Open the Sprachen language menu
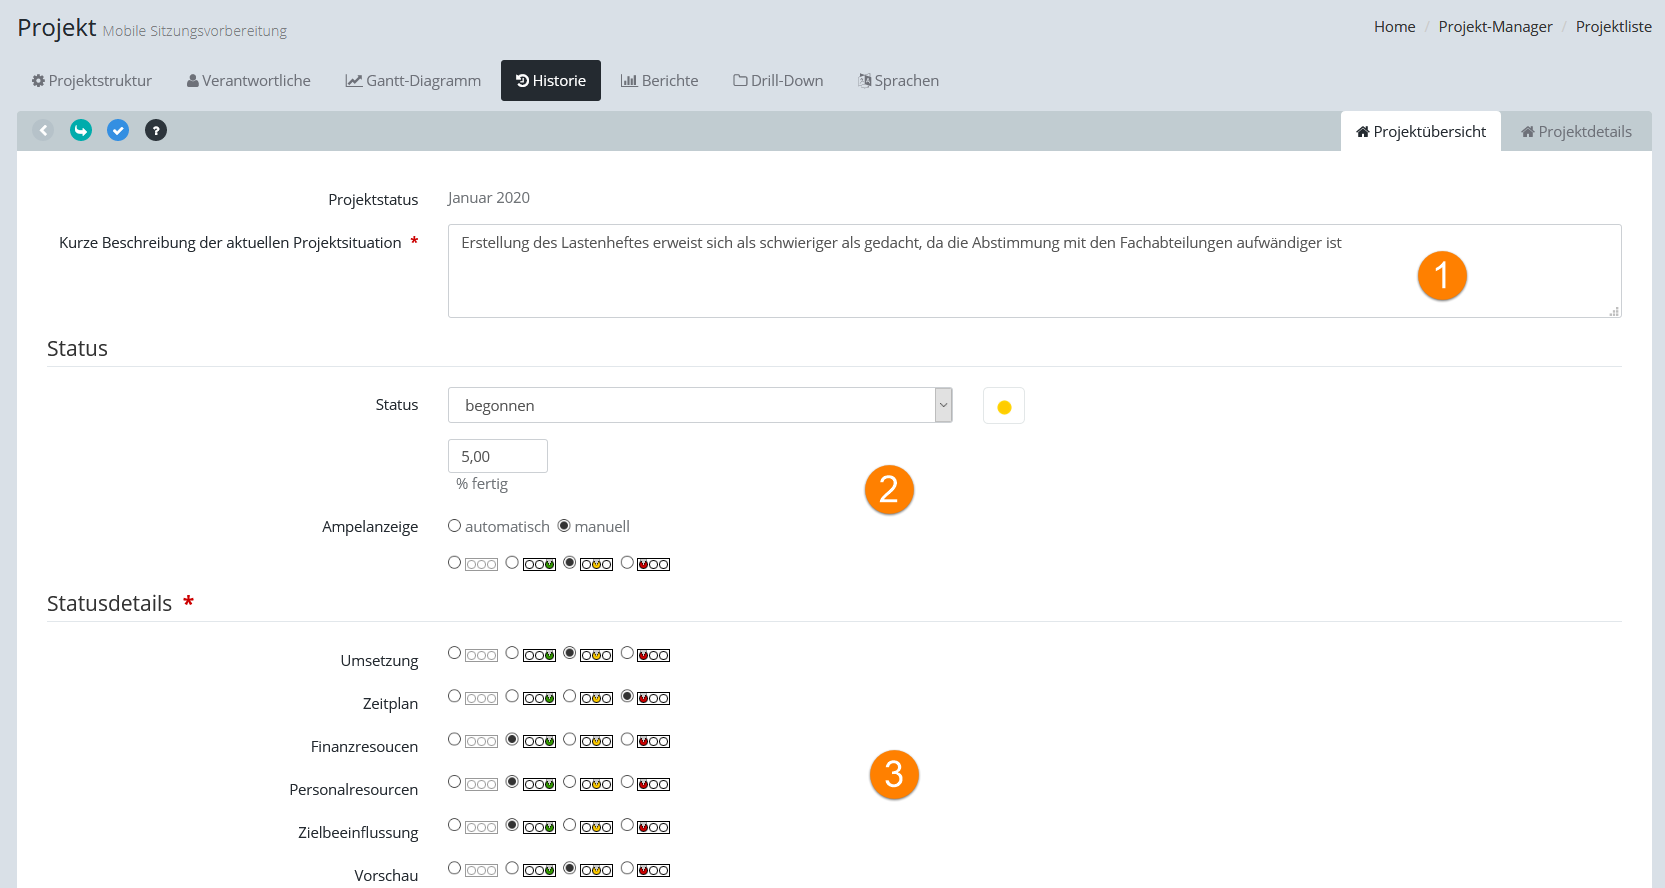This screenshot has width=1665, height=888. tap(898, 81)
